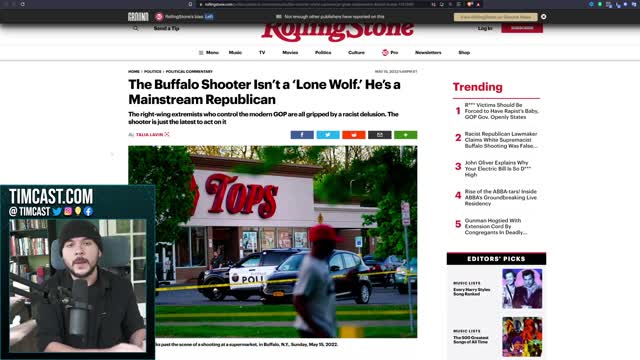Open more share options plus button
Viewport: 640px width, 360px height.
405,135
